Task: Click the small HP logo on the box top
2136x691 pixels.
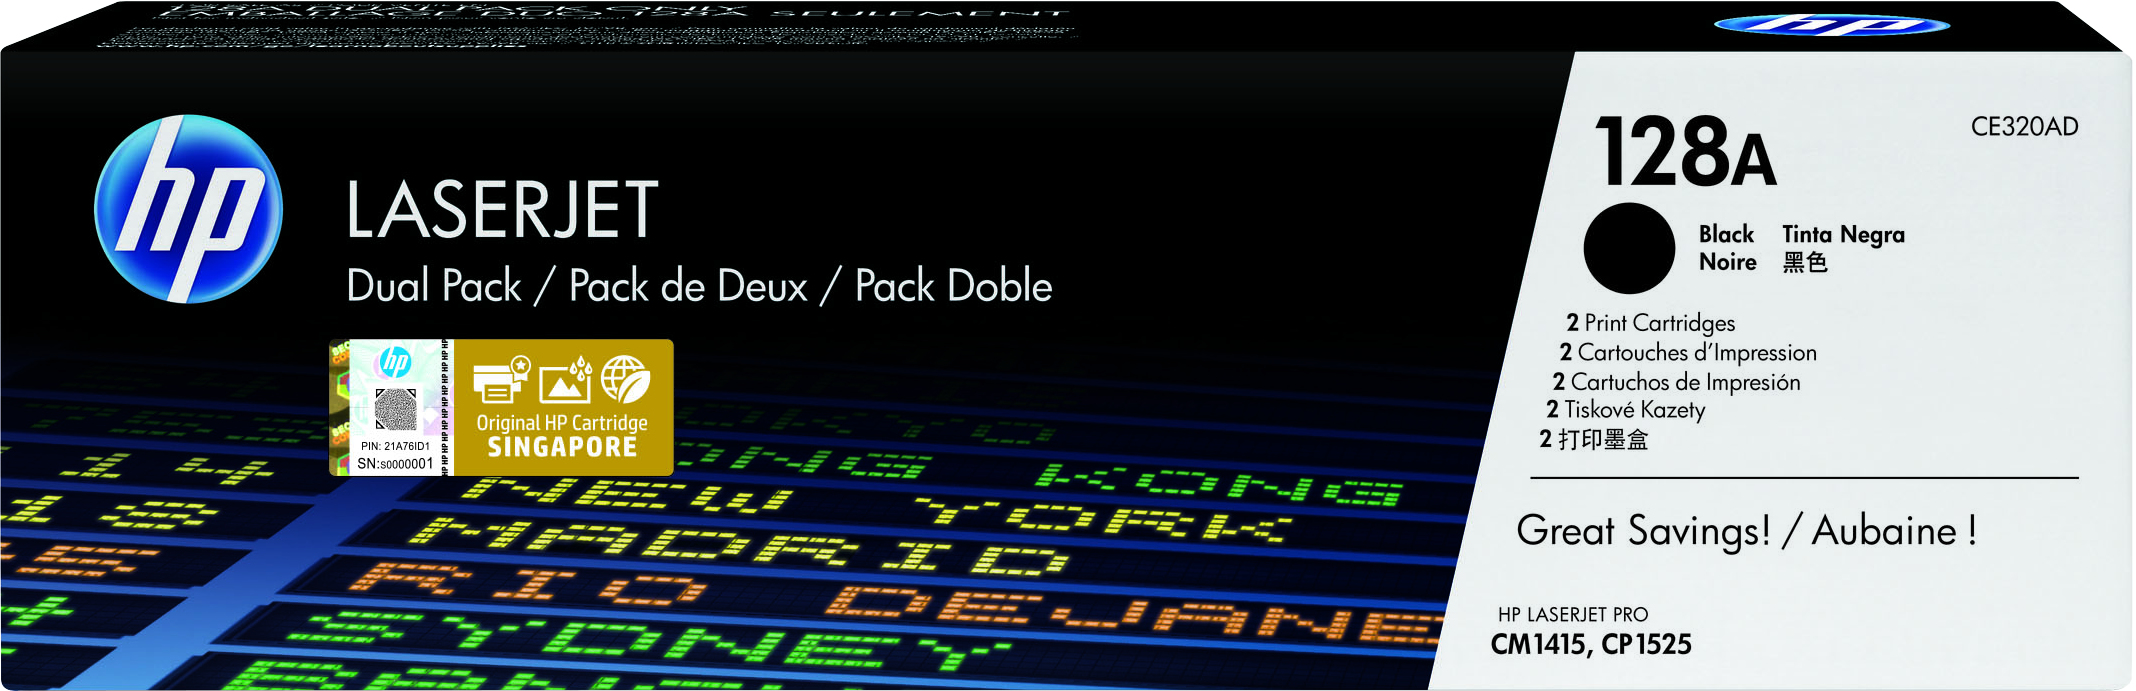Action: (x=1831, y=25)
